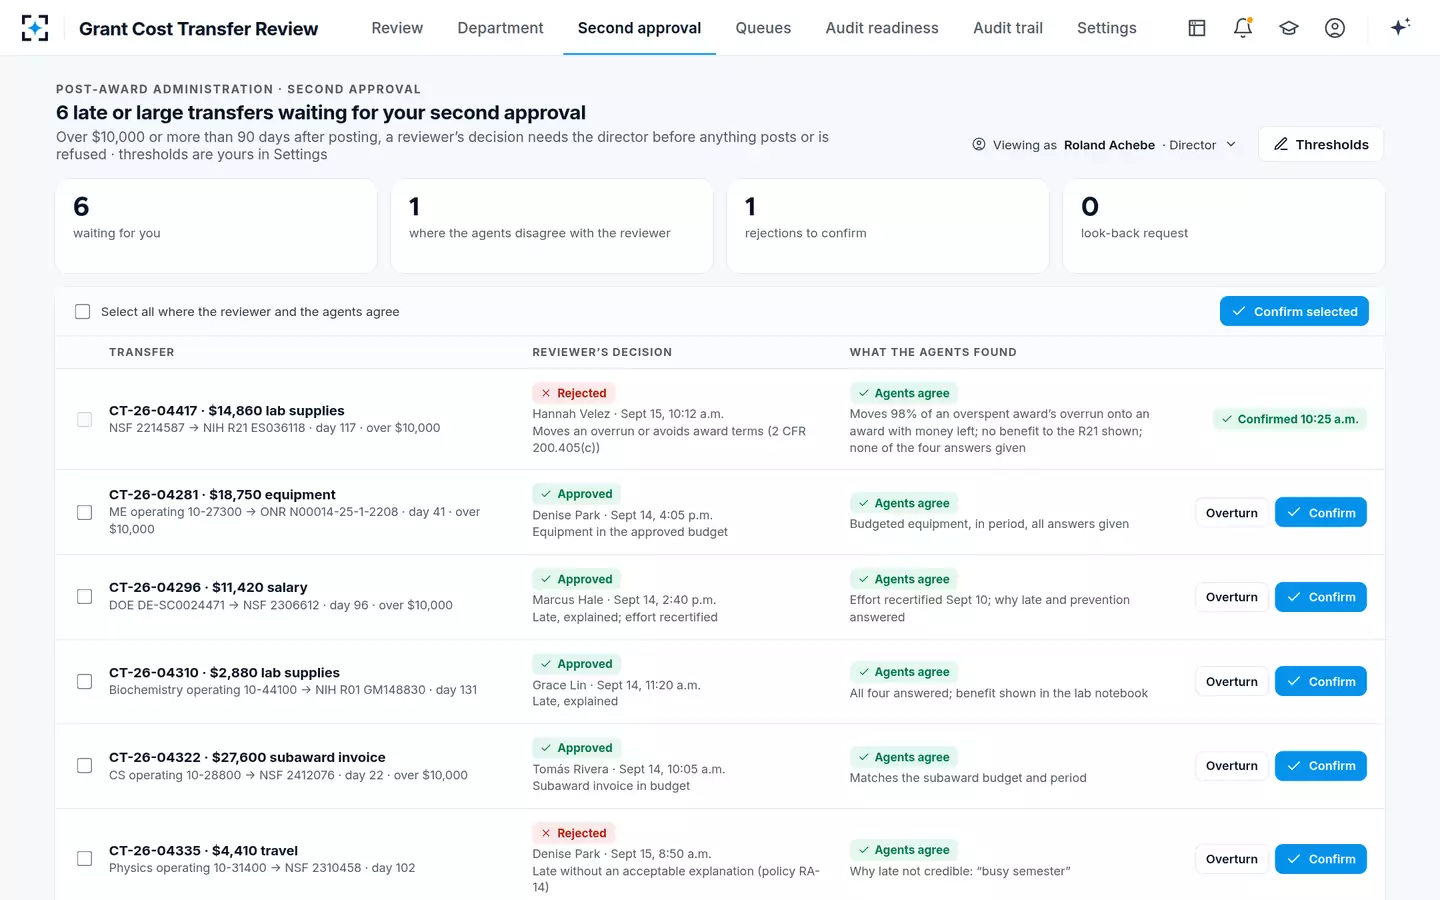Click the 'Confirmed 10:25 a.m.' status badge
The height and width of the screenshot is (900, 1440).
click(x=1290, y=419)
